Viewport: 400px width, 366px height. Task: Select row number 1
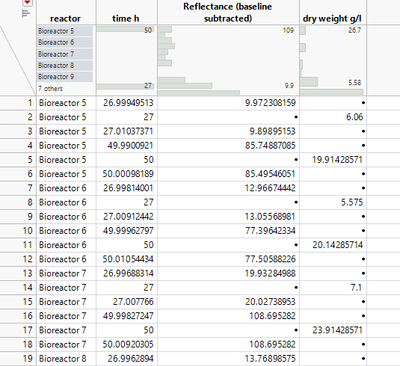click(19, 103)
